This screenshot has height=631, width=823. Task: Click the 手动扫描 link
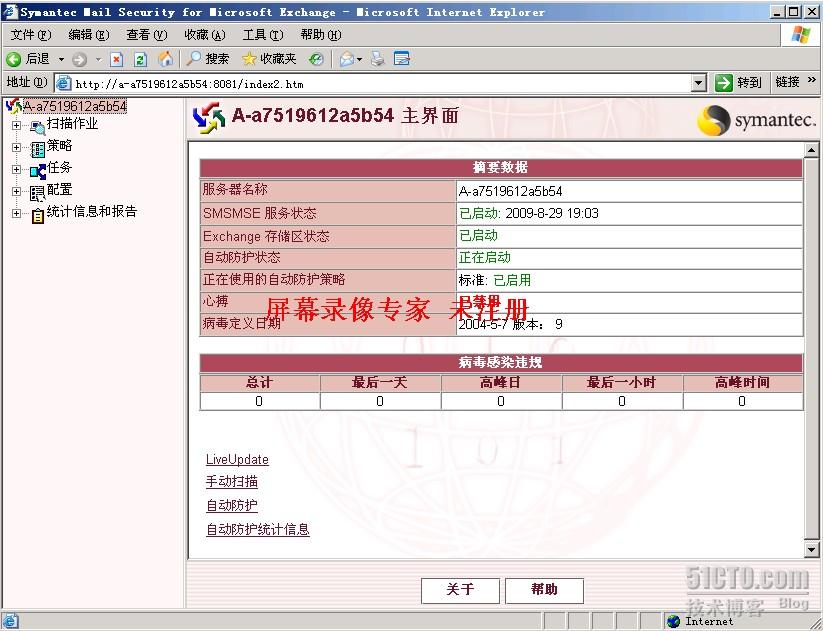click(231, 481)
